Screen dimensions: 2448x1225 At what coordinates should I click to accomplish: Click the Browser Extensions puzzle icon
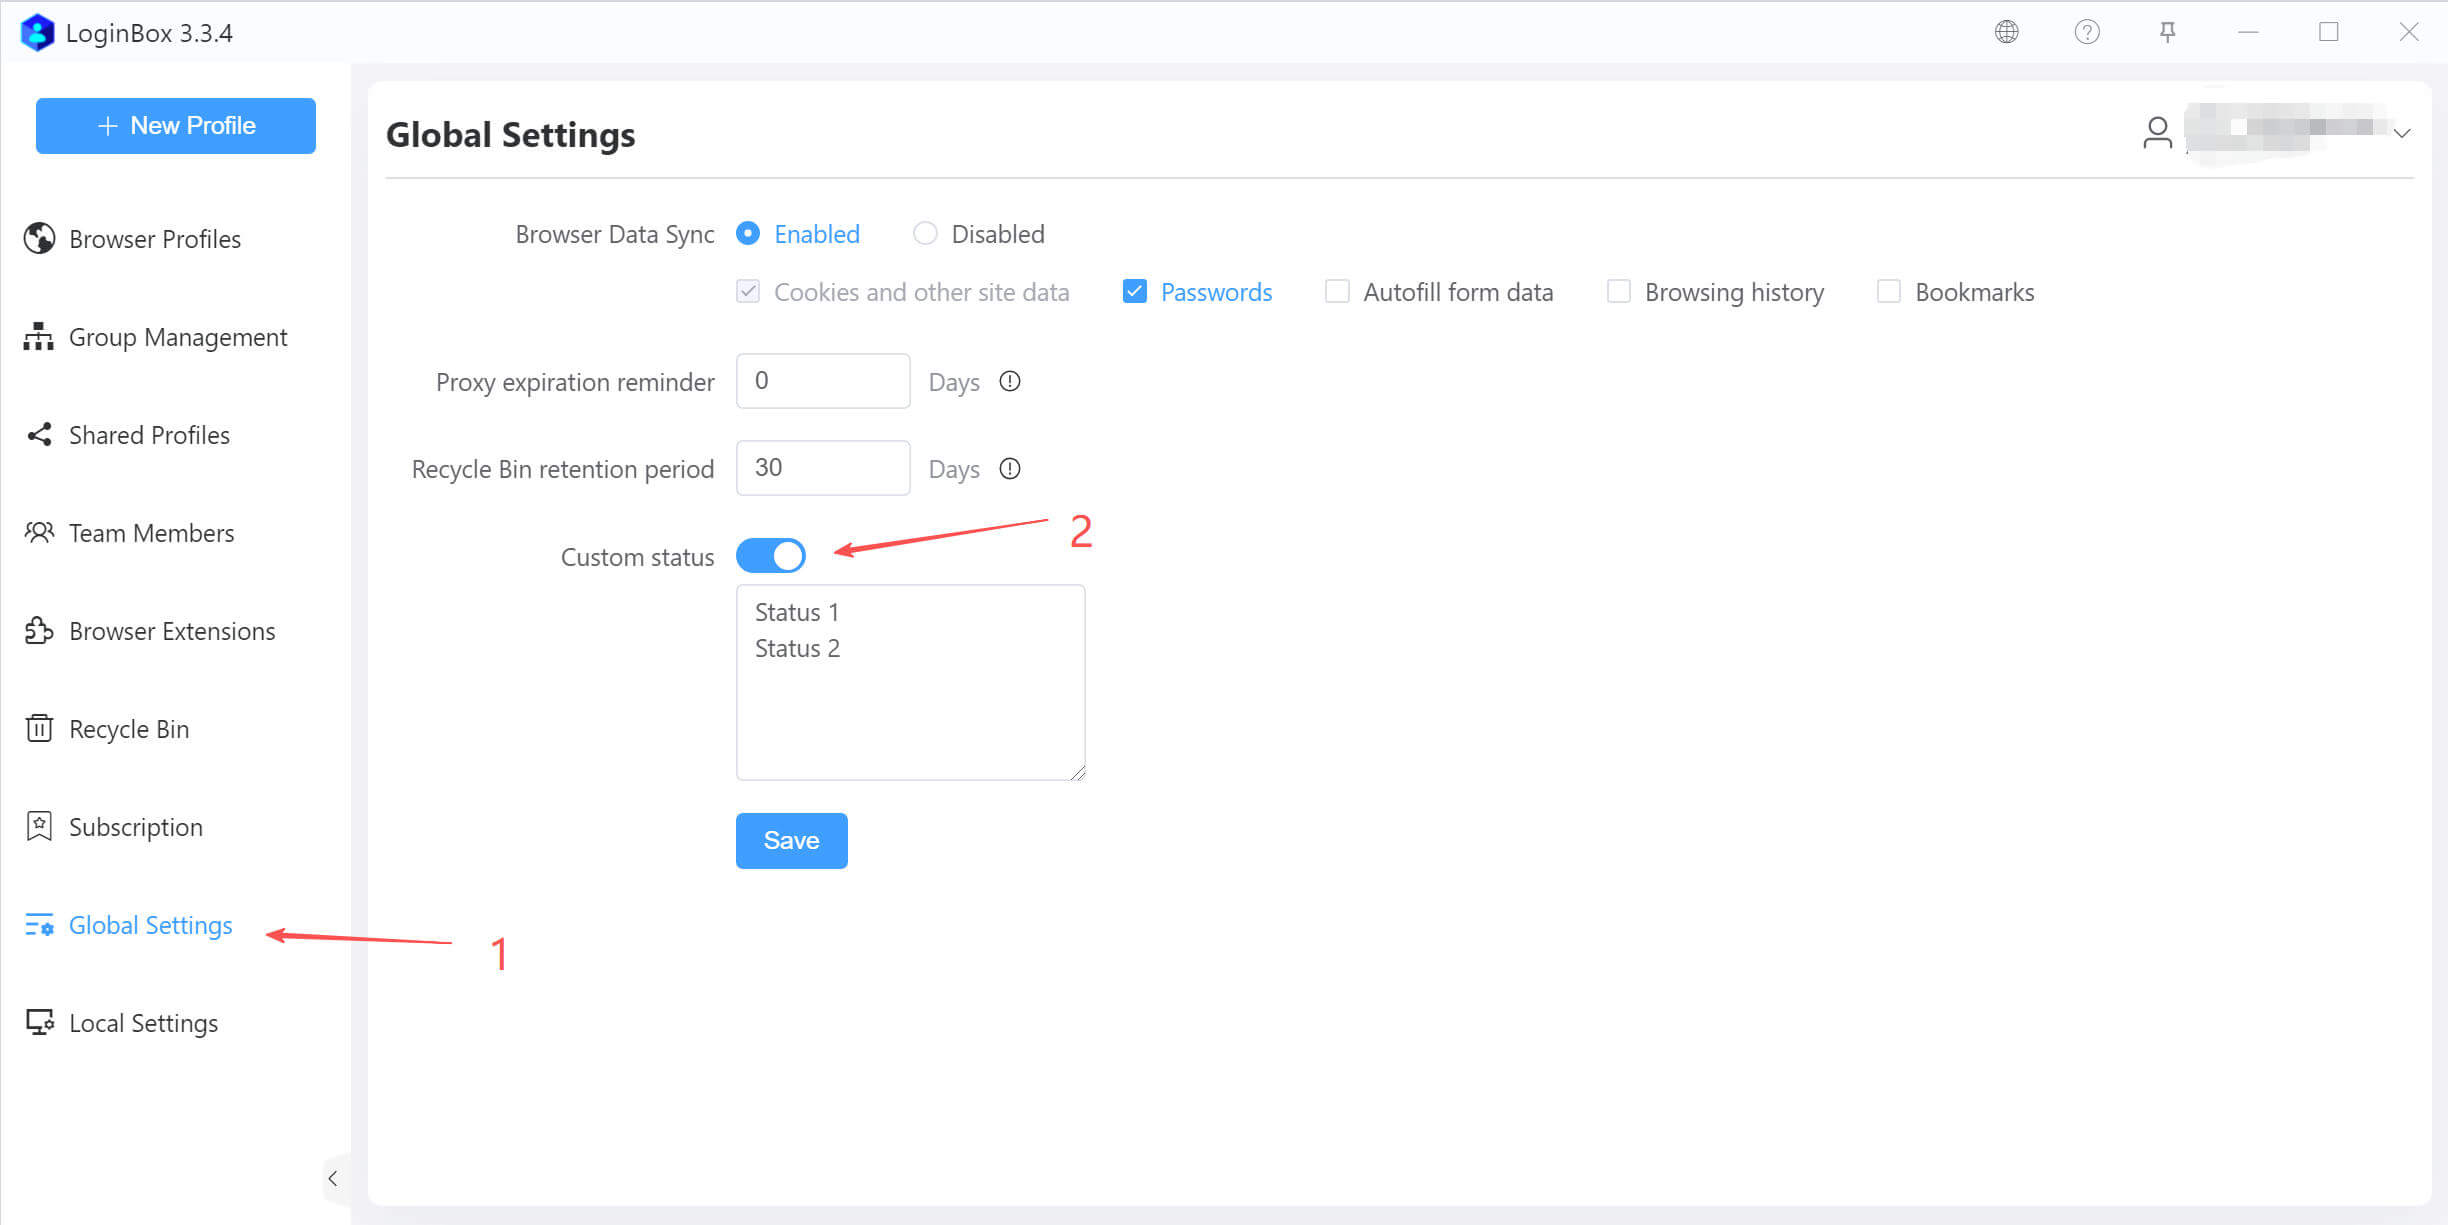coord(39,631)
